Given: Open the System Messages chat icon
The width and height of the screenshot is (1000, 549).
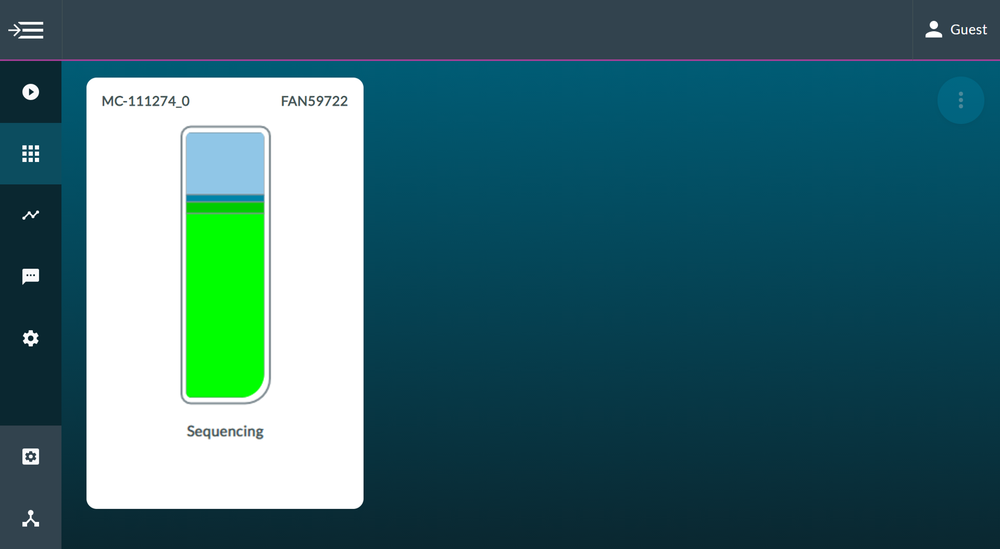Looking at the screenshot, I should click(x=31, y=276).
